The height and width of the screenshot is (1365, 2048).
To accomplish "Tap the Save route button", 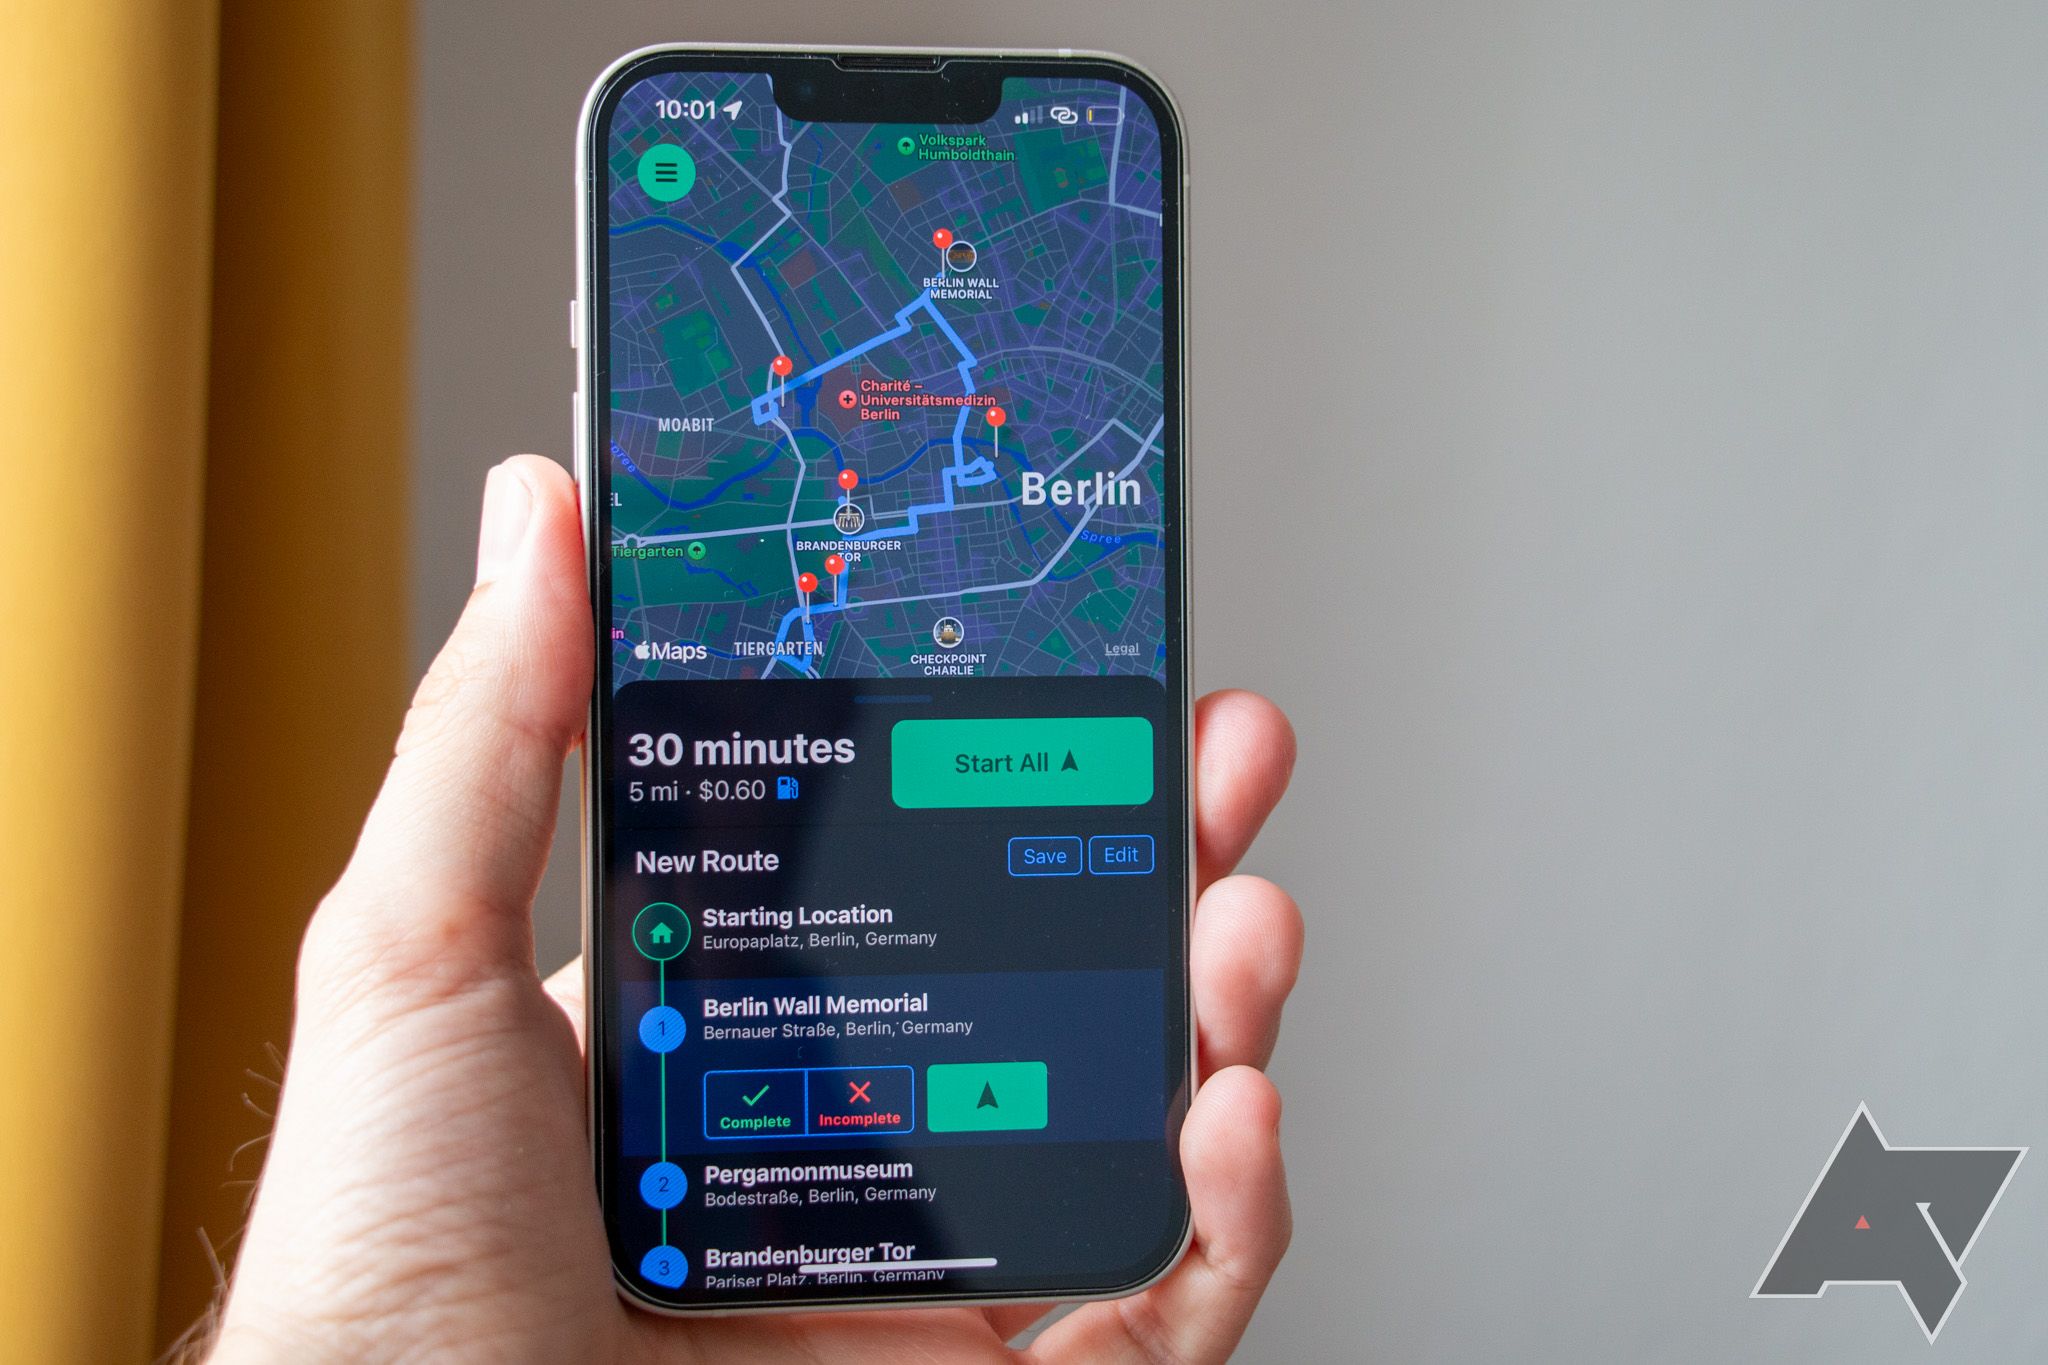I will pyautogui.click(x=1045, y=856).
